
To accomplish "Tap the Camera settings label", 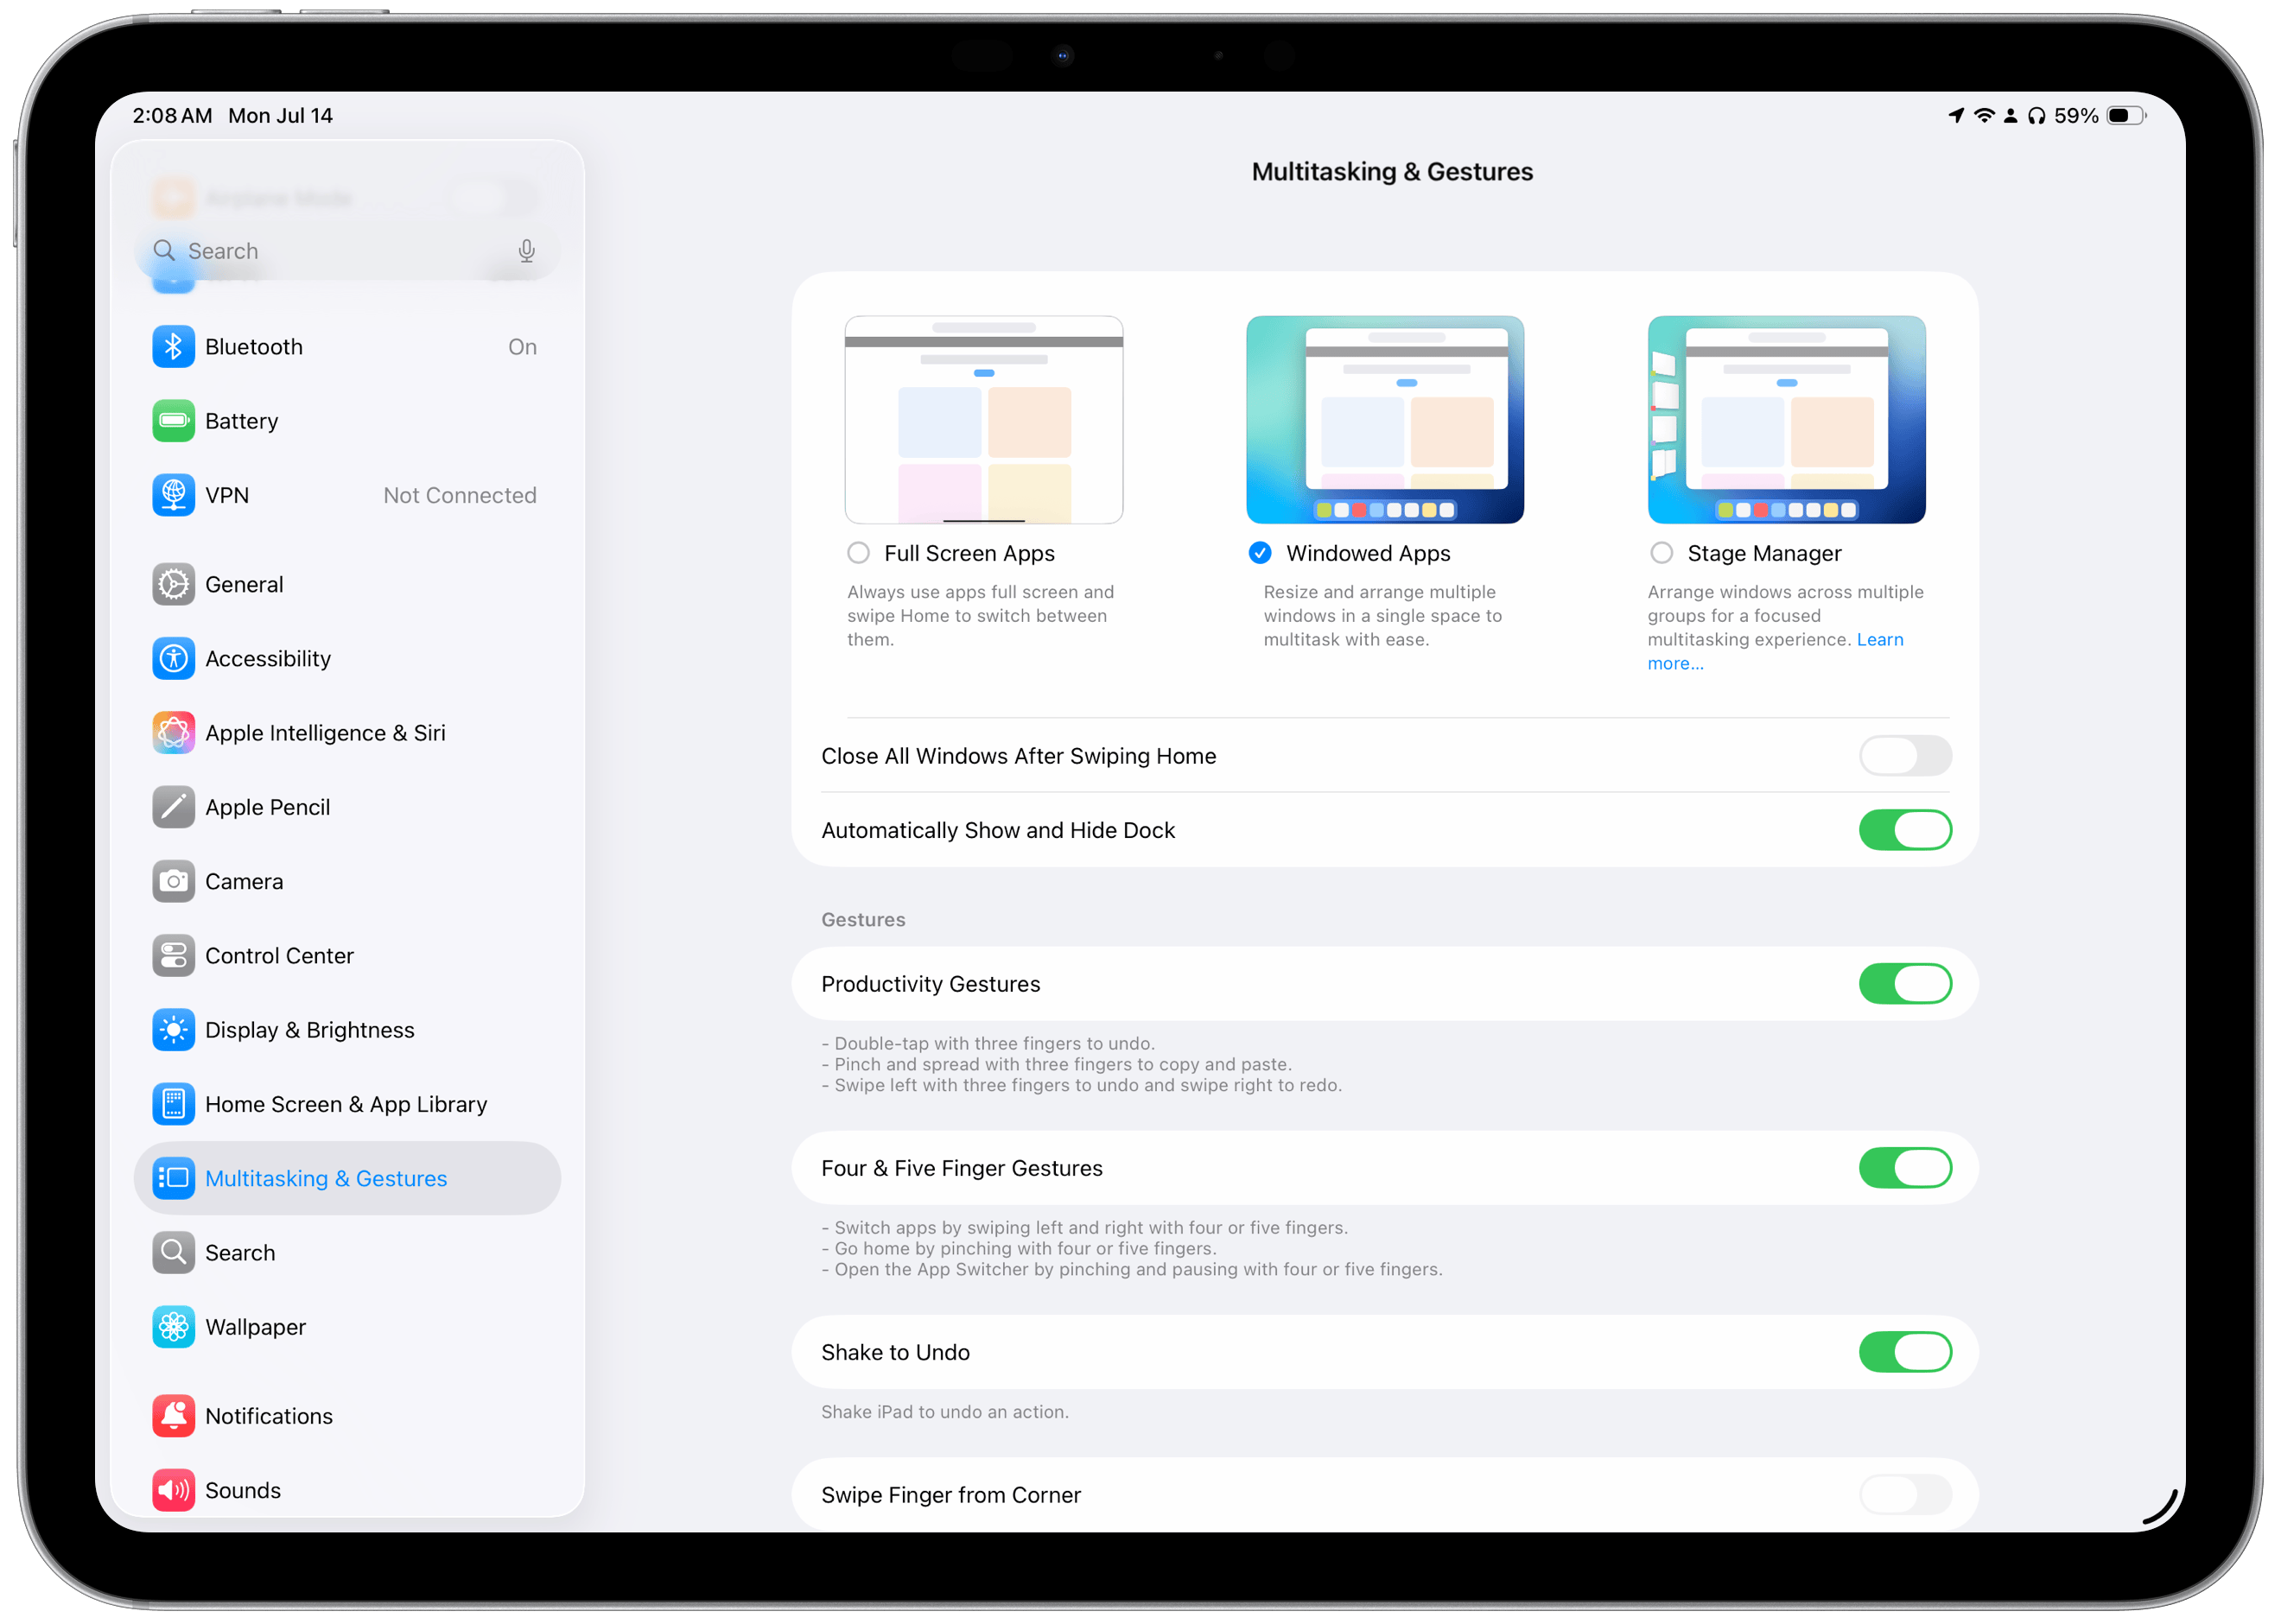I will [244, 882].
